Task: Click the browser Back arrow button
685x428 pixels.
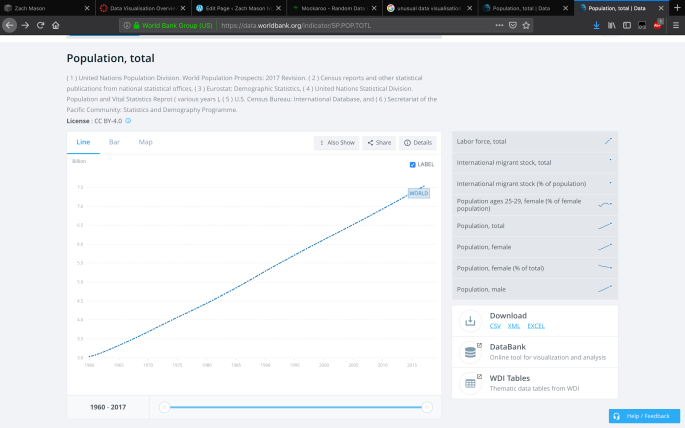Action: point(9,25)
